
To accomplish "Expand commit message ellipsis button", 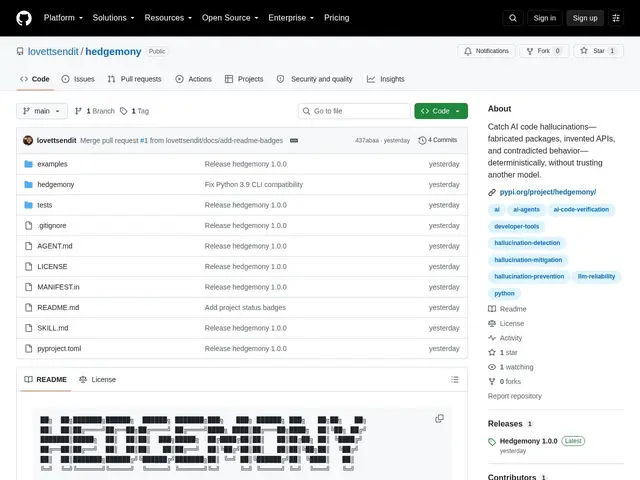I will point(294,140).
